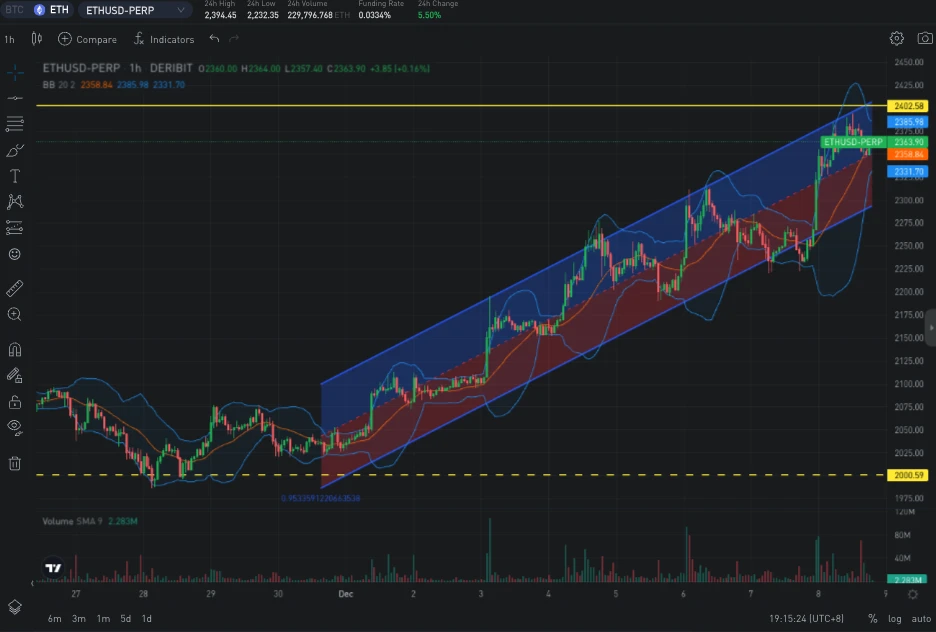
Task: Click the Compare symbol button
Action: (x=87, y=39)
